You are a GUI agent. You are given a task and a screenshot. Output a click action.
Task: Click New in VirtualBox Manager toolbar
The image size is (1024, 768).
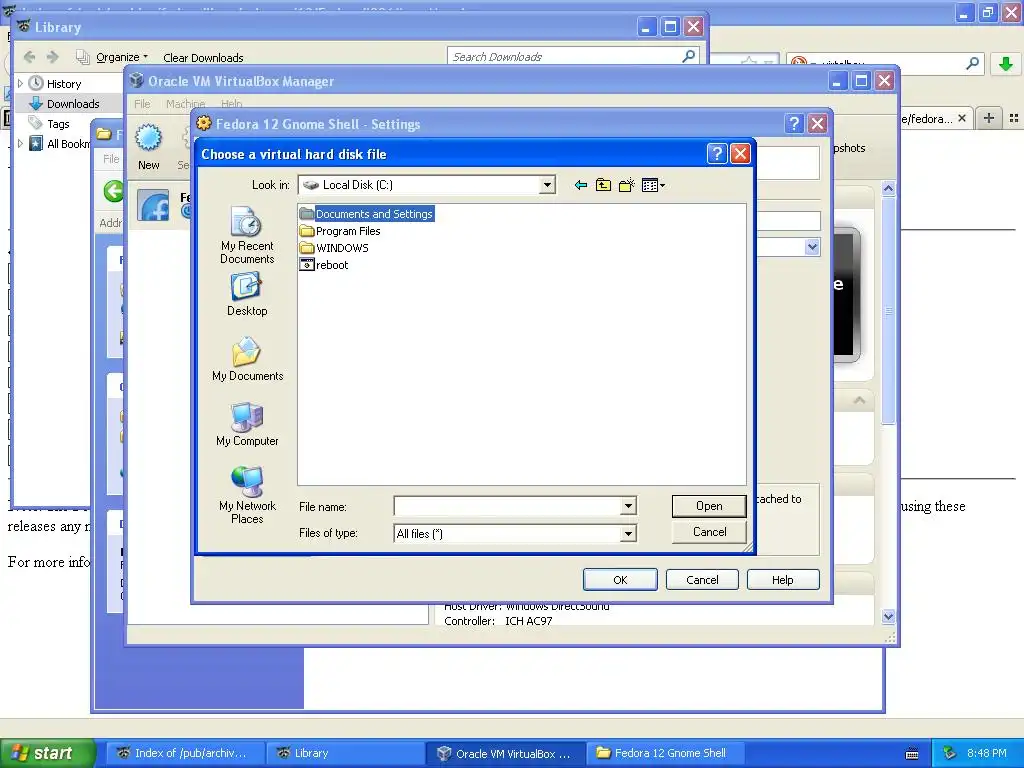click(148, 148)
